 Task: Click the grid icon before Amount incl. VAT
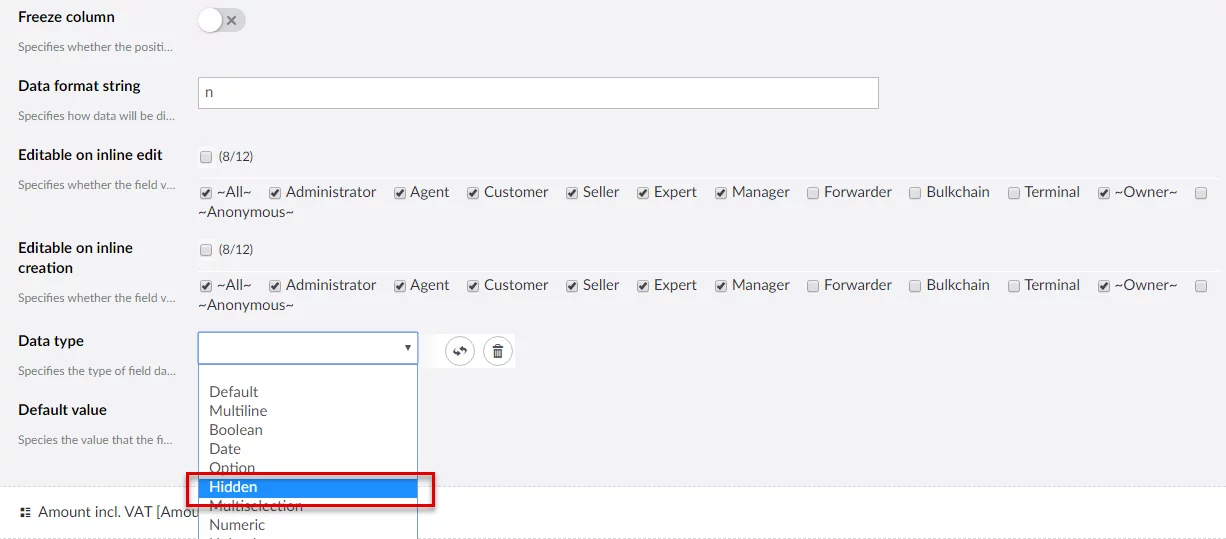click(26, 512)
